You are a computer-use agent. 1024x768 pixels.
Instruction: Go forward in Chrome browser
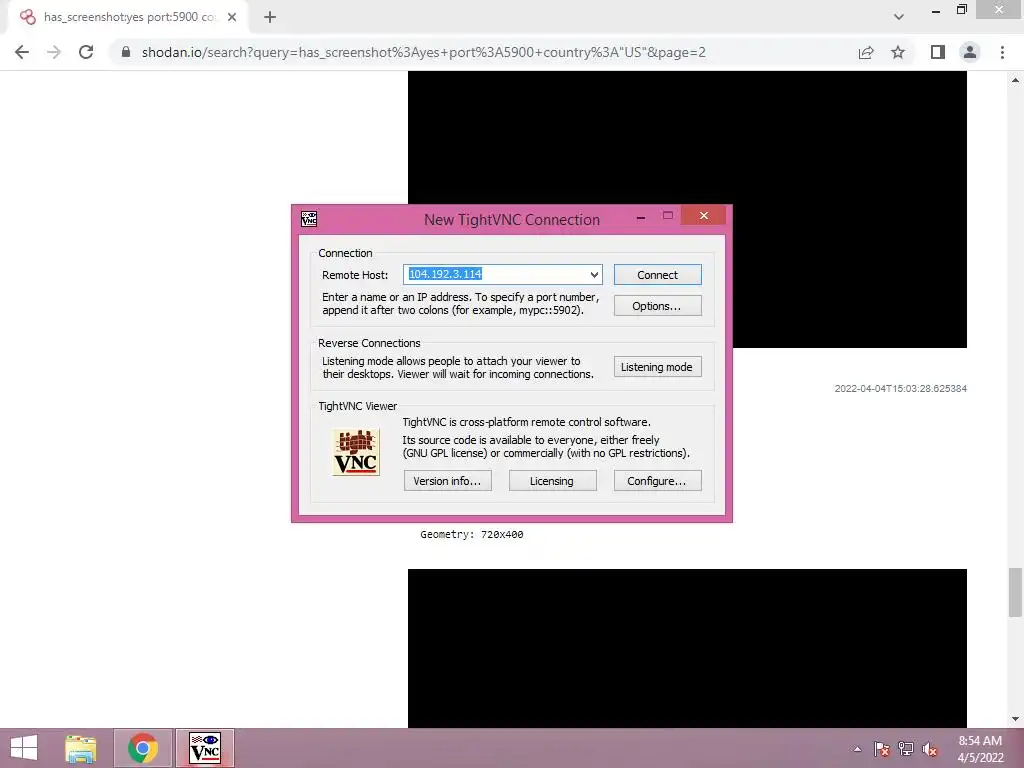click(54, 52)
